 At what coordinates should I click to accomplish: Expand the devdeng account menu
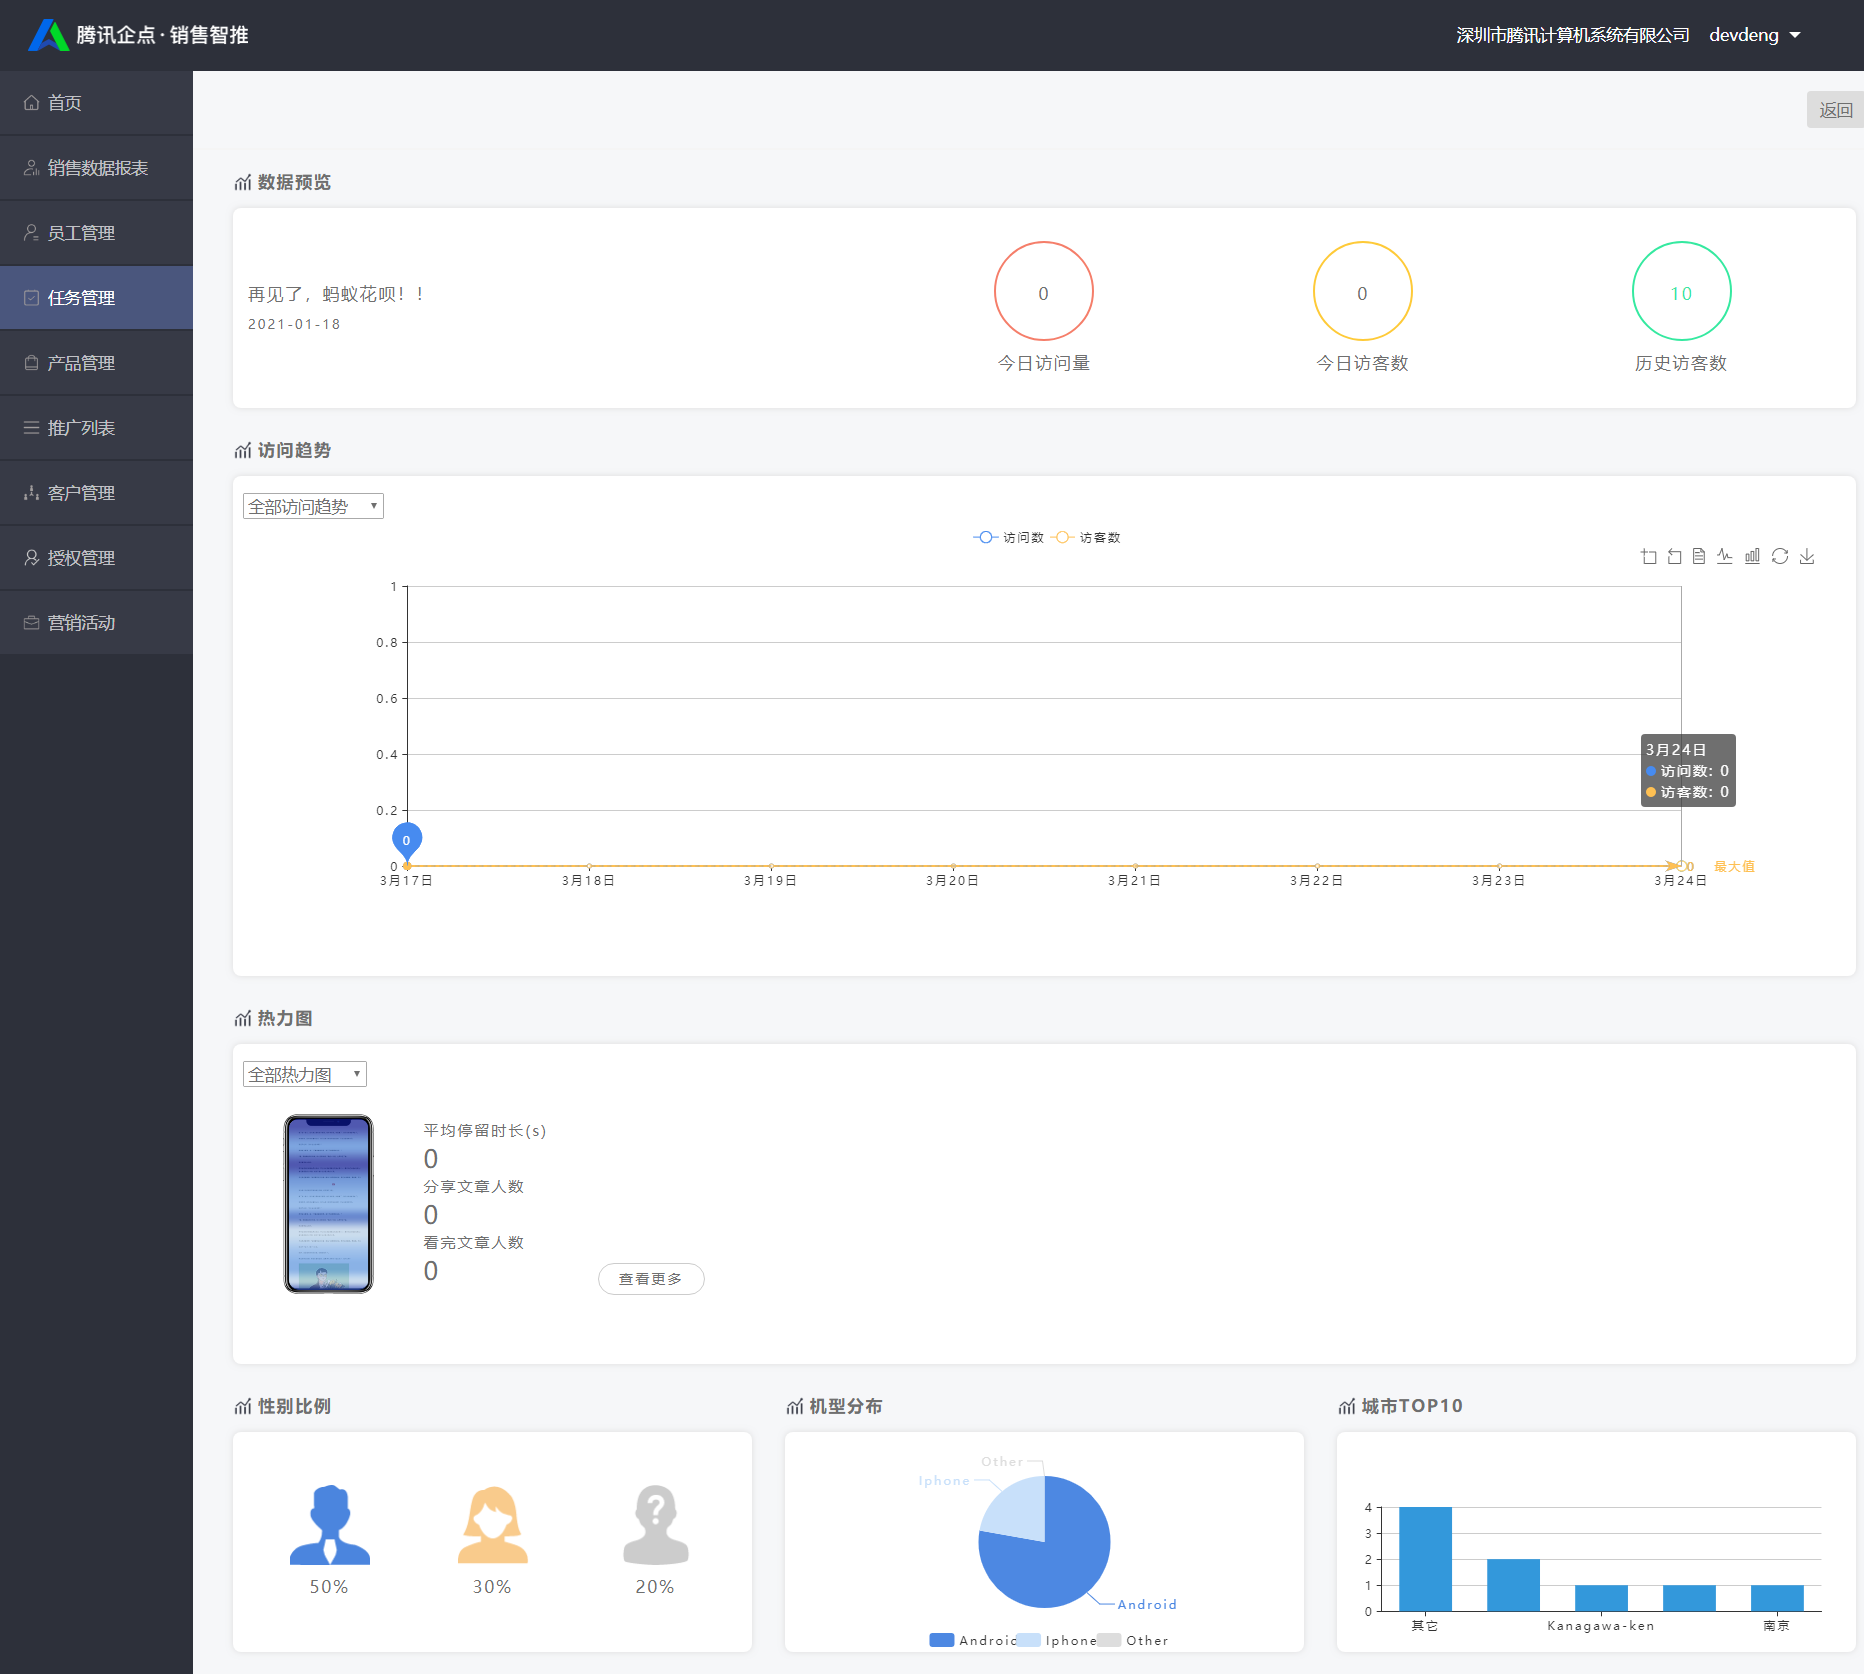[x=1754, y=35]
